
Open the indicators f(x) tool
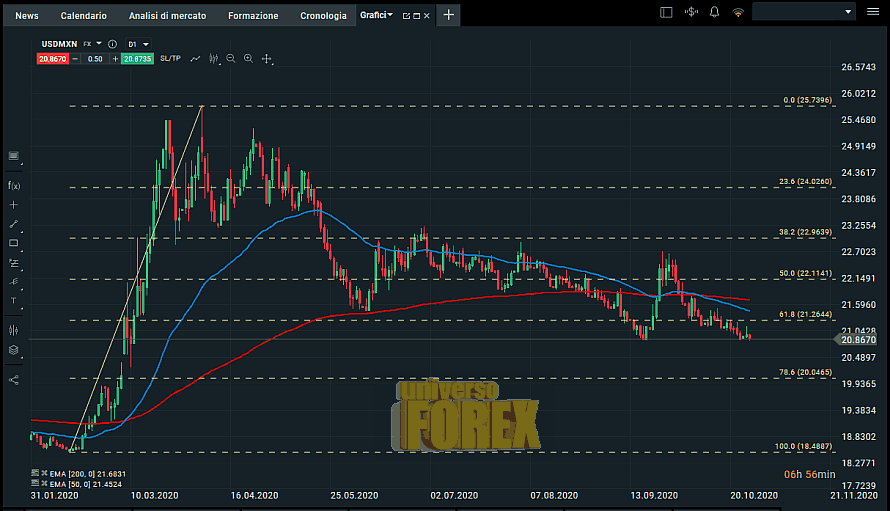[x=14, y=185]
